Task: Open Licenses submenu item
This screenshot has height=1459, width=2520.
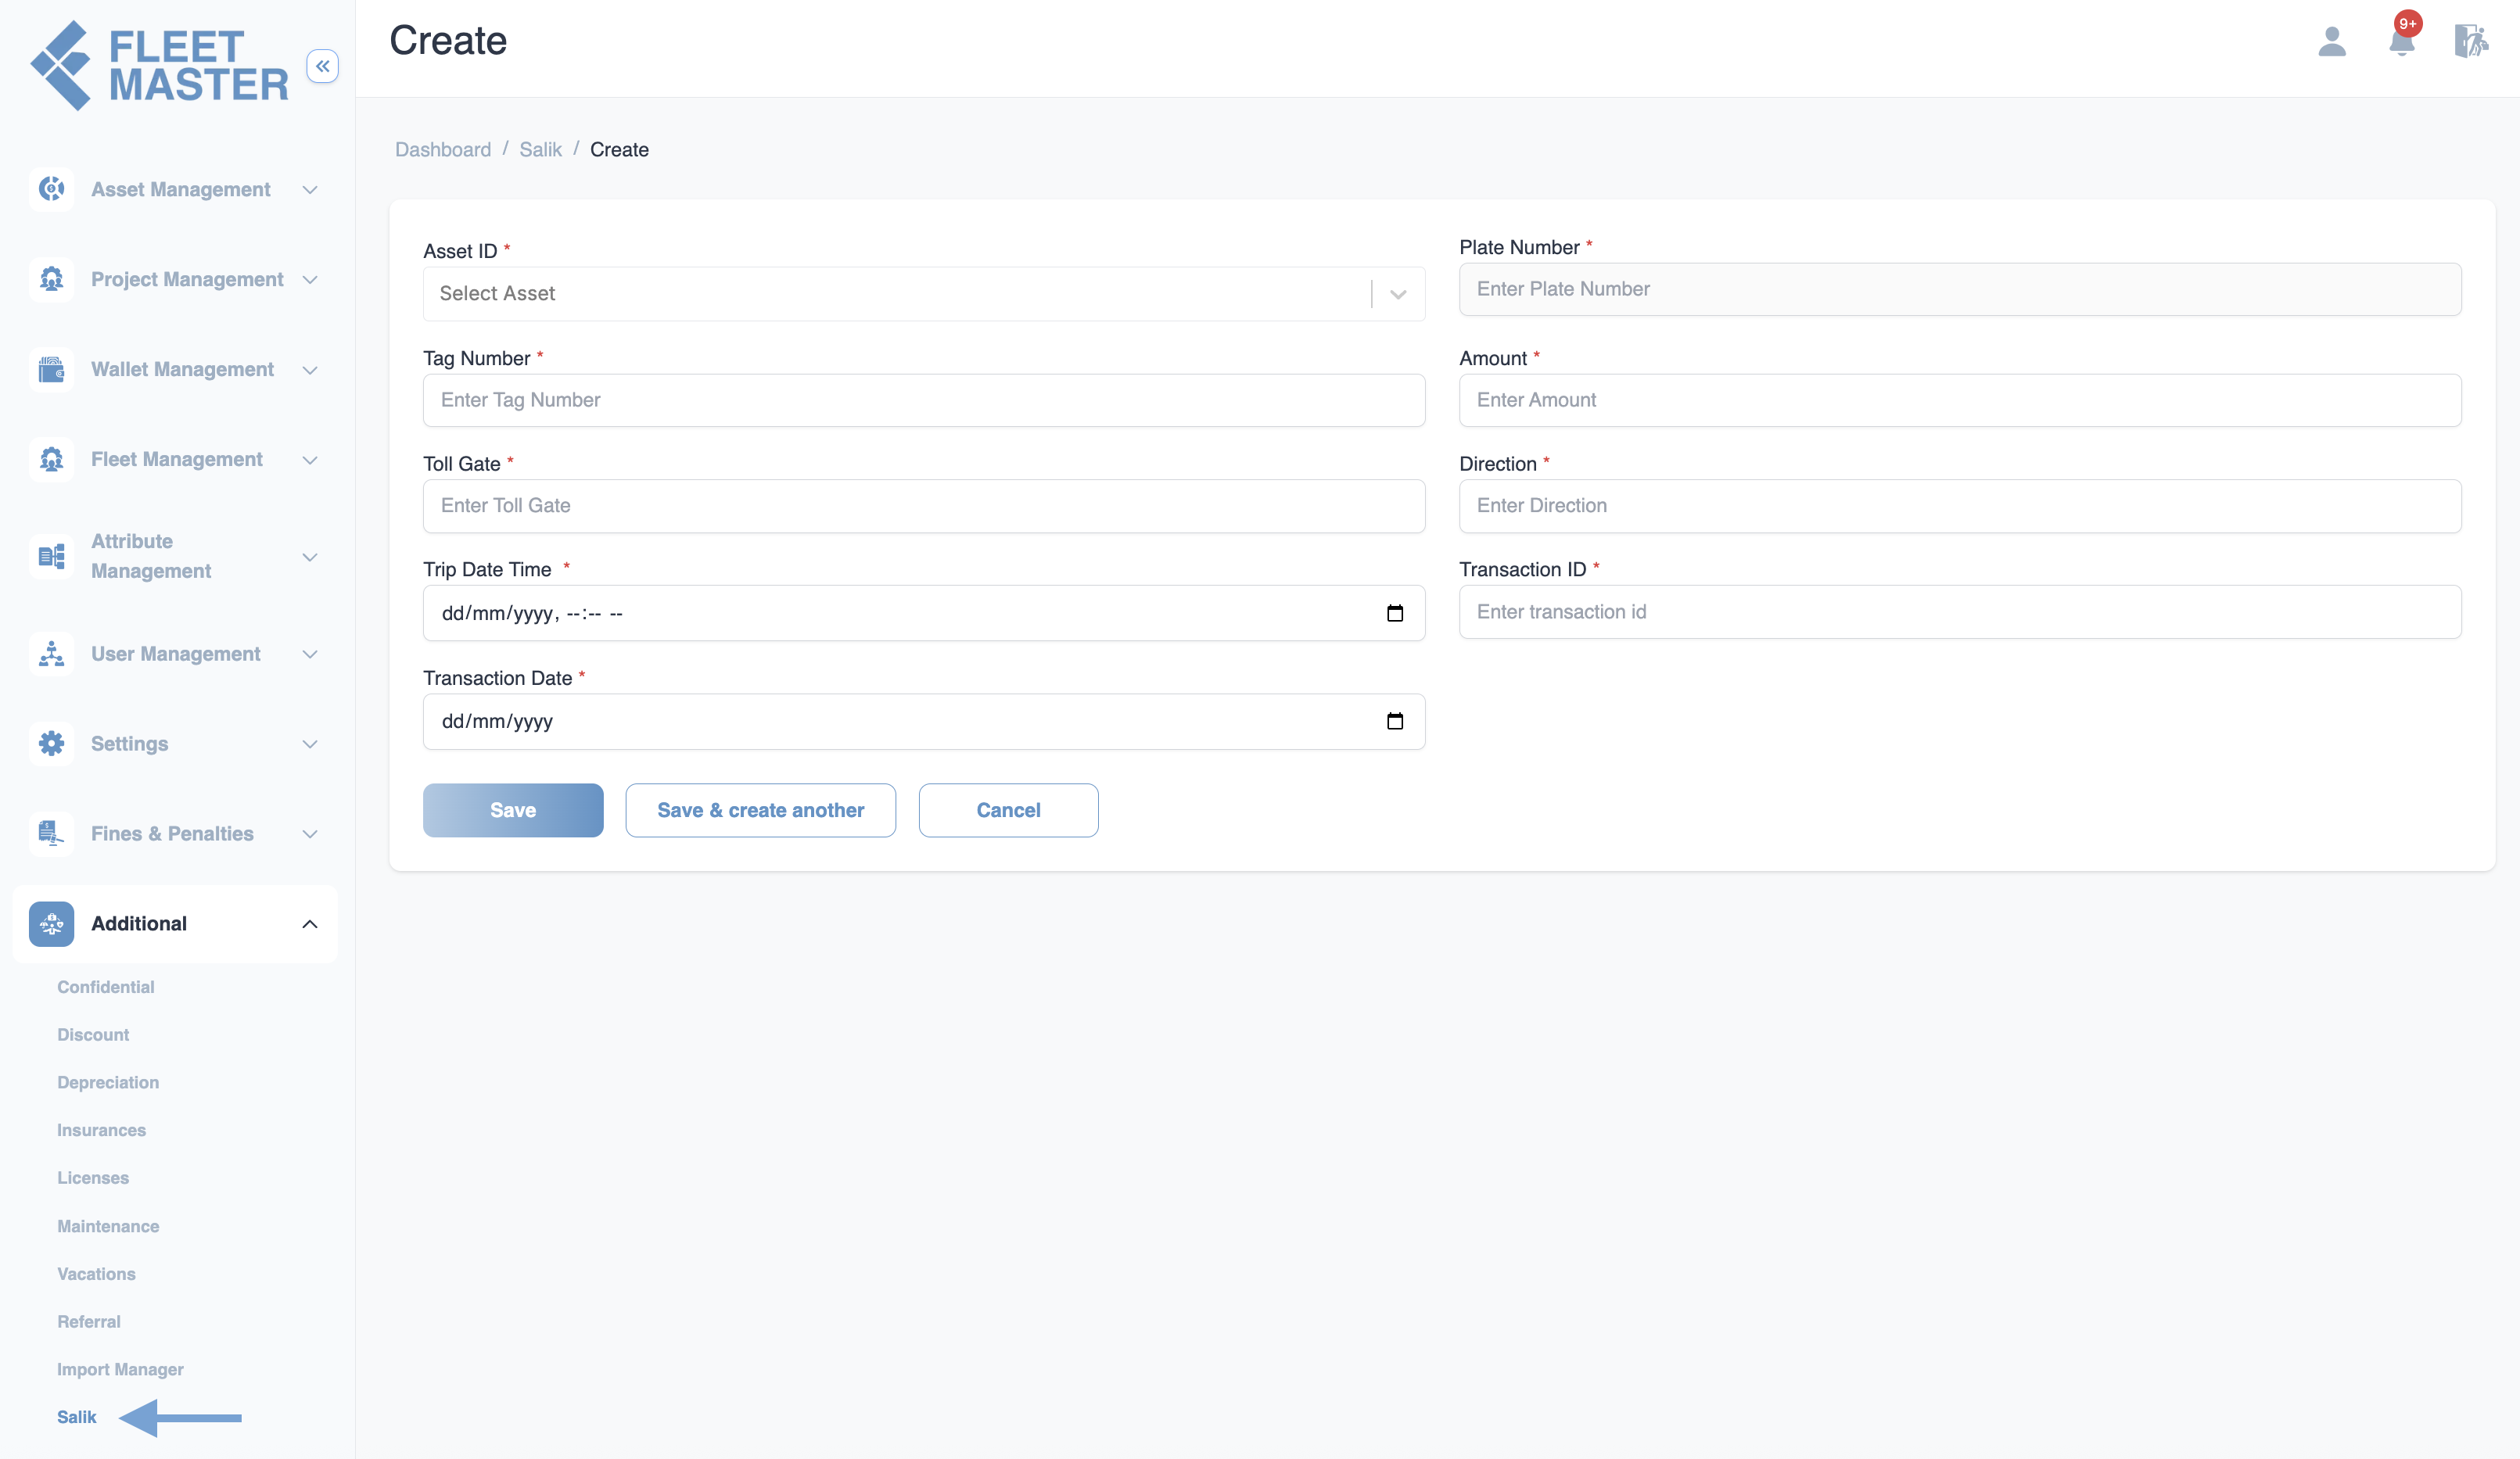Action: pyautogui.click(x=93, y=1178)
